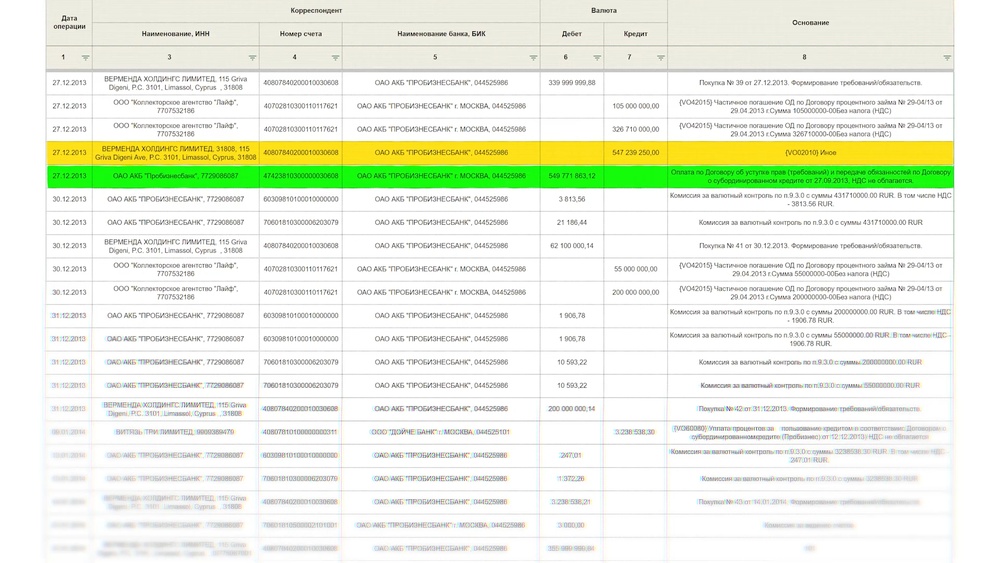Click the Дата операции column header
This screenshot has height=563, width=1000.
point(69,22)
